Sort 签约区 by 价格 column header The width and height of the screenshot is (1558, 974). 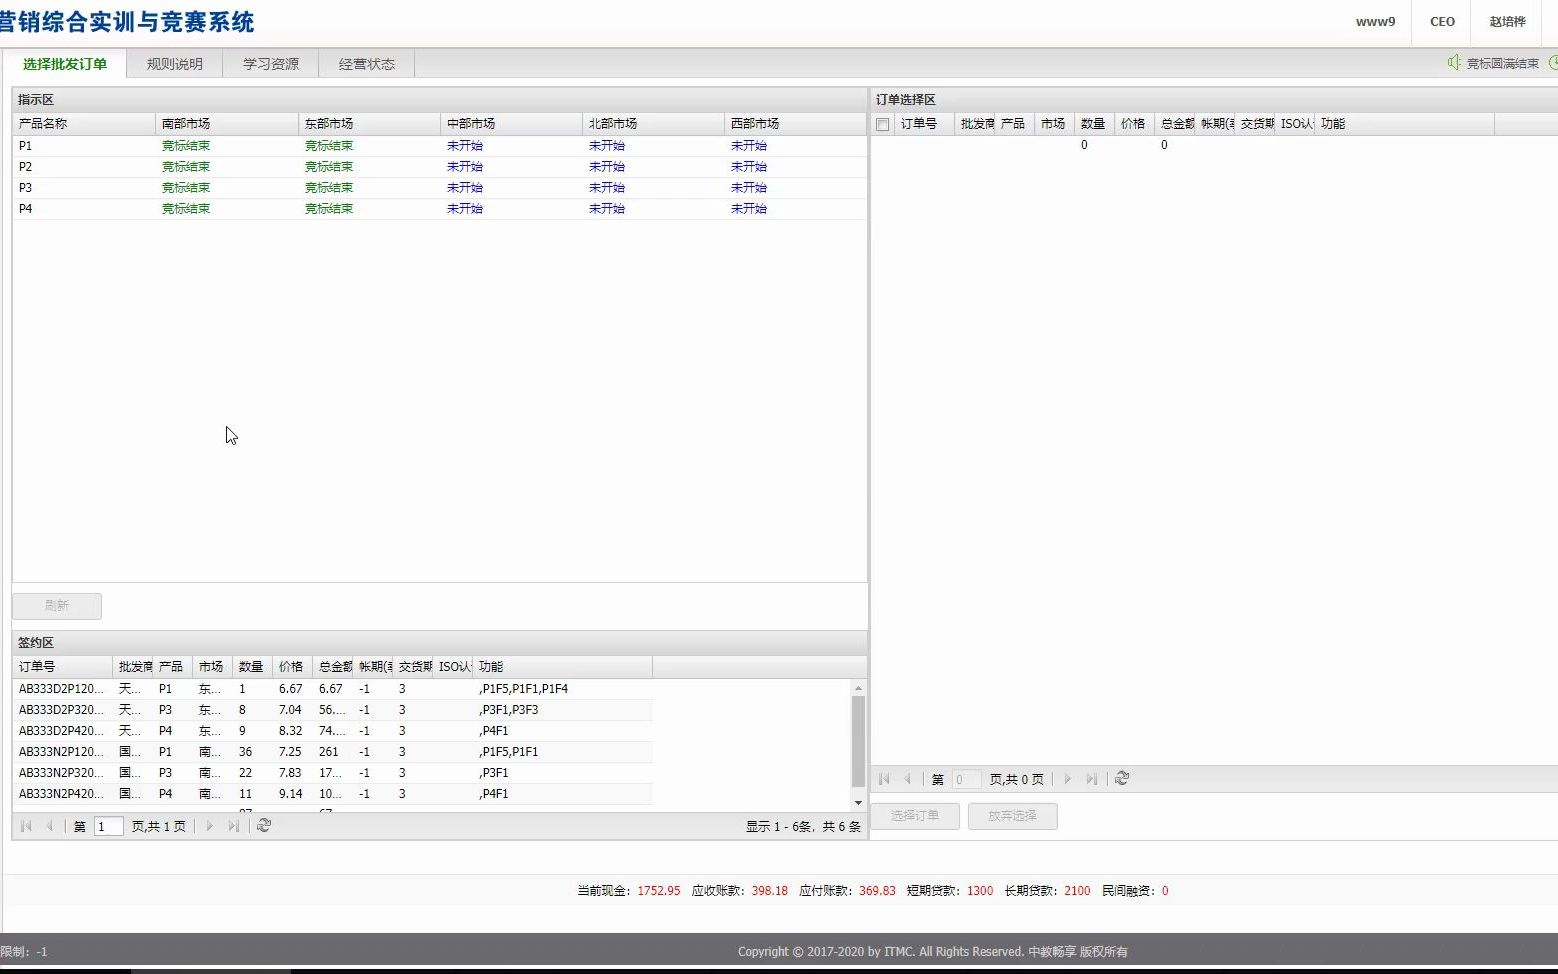click(x=292, y=667)
